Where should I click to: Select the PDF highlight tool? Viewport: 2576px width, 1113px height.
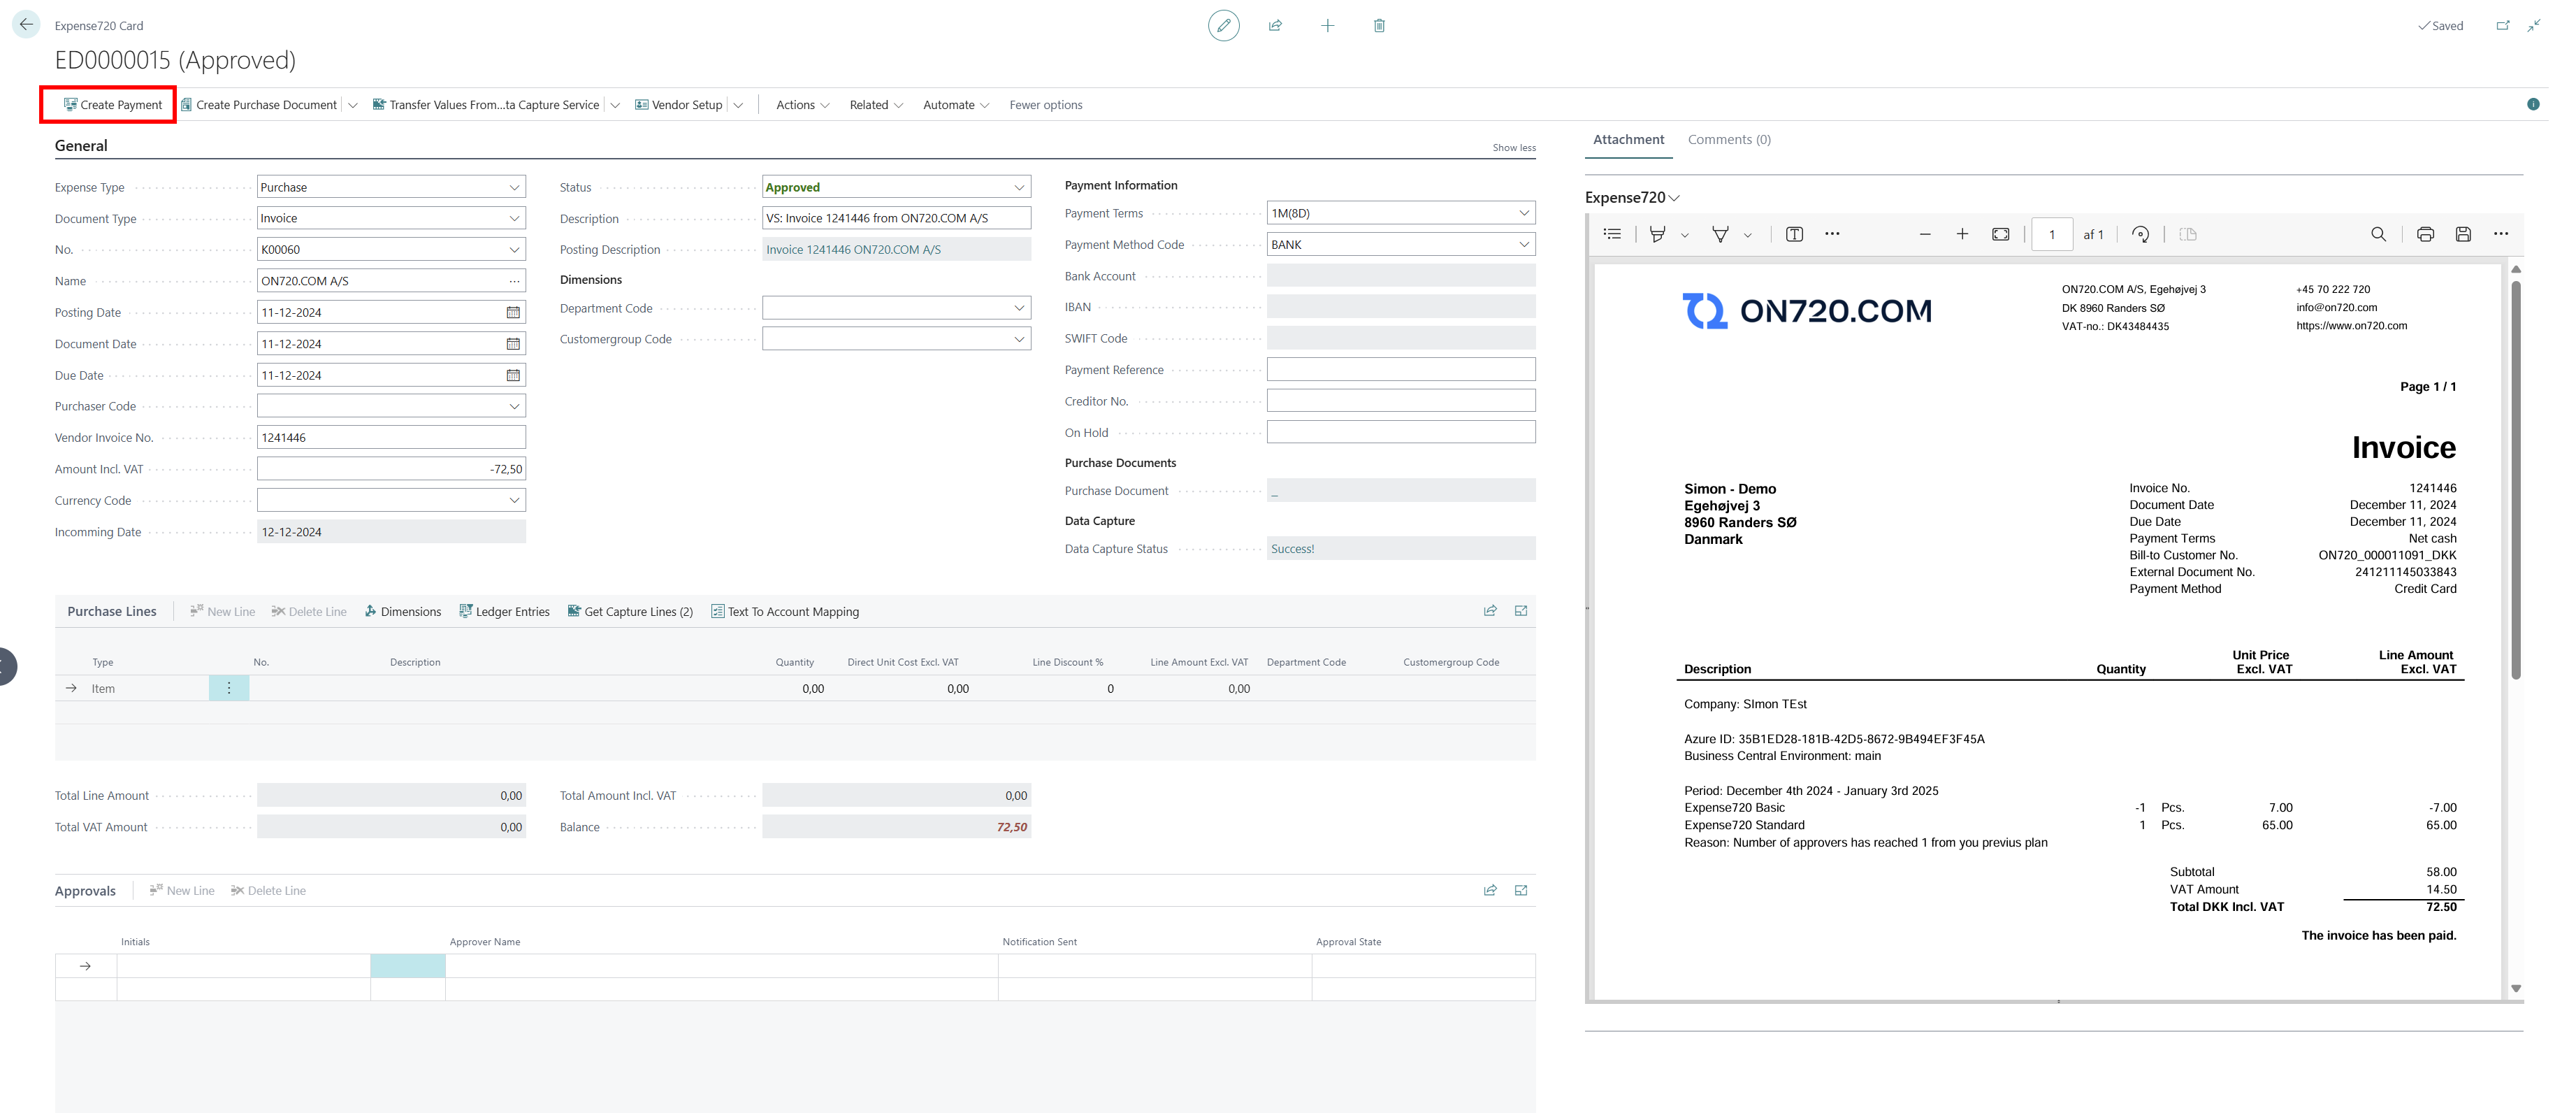pyautogui.click(x=1658, y=234)
